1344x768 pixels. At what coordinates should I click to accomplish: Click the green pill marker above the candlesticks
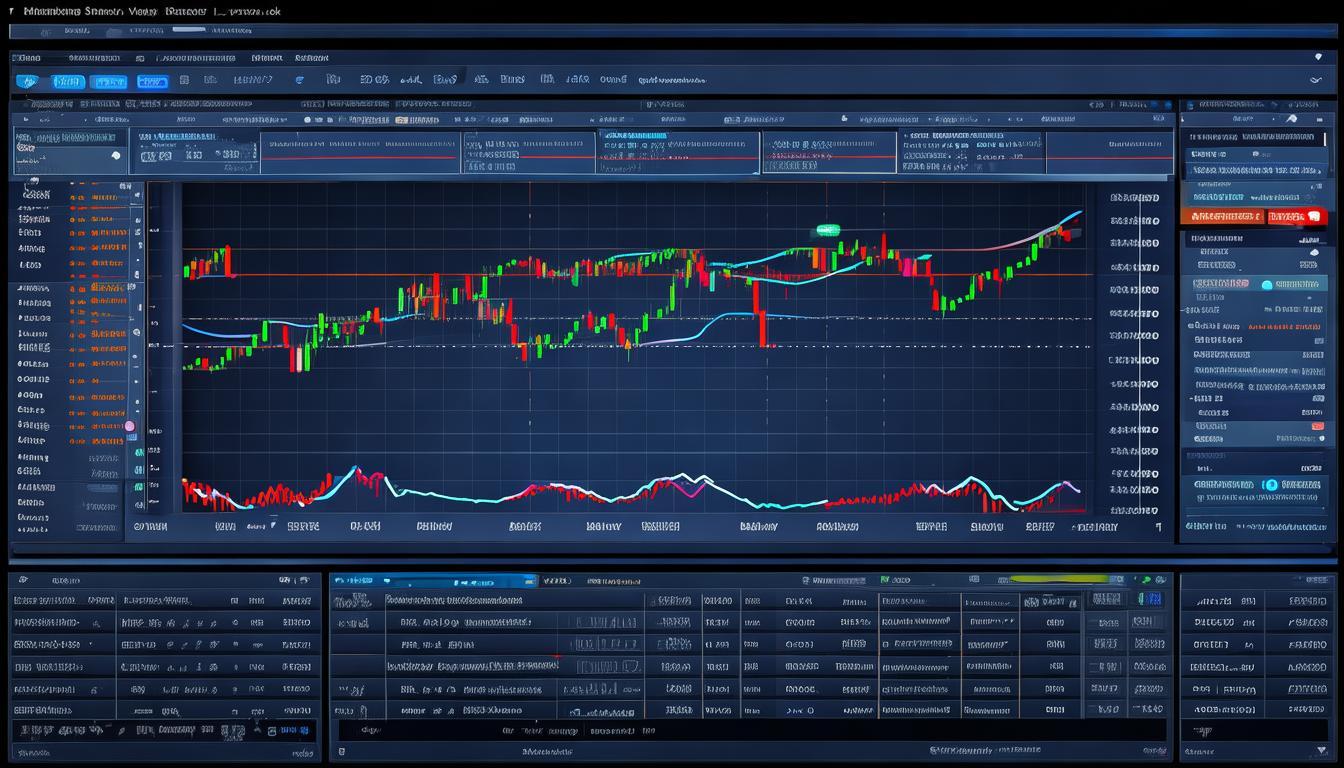[826, 230]
